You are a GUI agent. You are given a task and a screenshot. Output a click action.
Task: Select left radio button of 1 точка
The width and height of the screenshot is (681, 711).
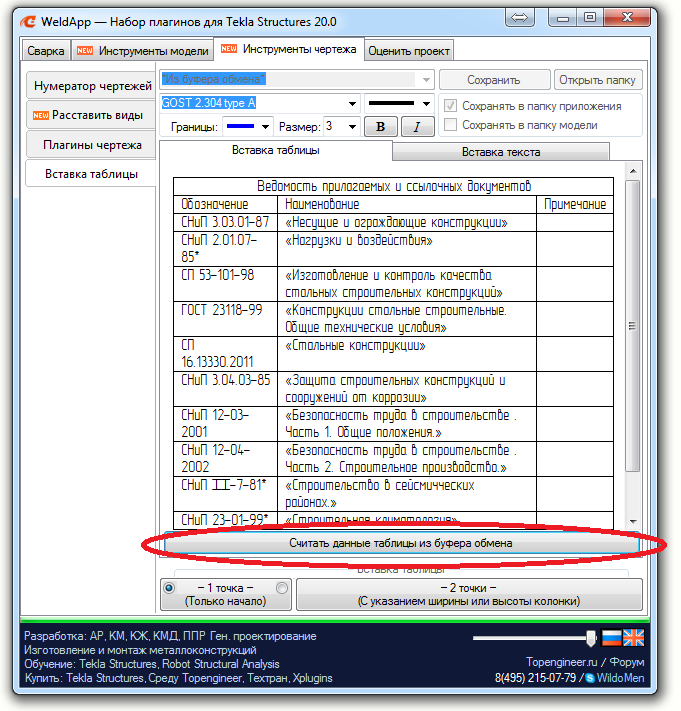tap(169, 588)
